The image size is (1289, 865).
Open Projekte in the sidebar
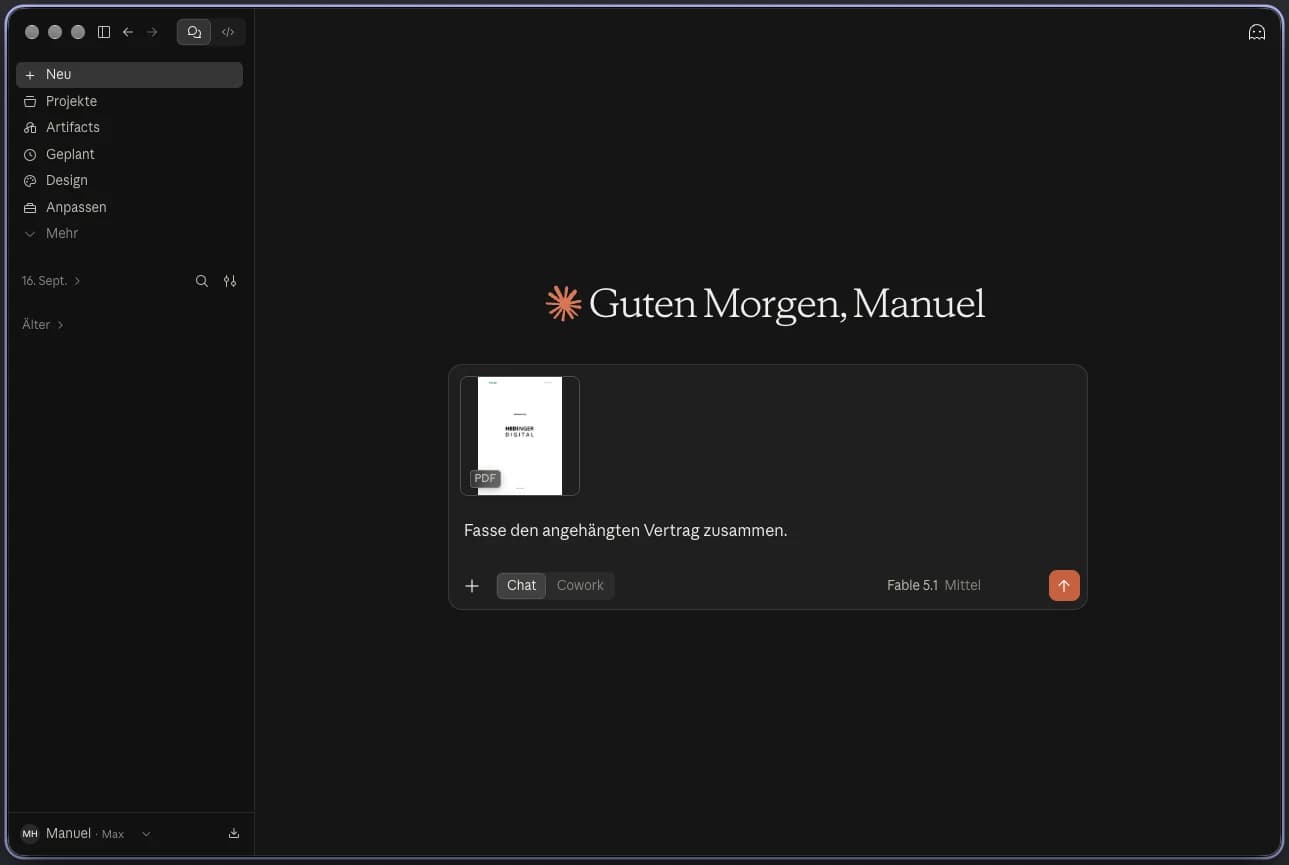pyautogui.click(x=129, y=101)
